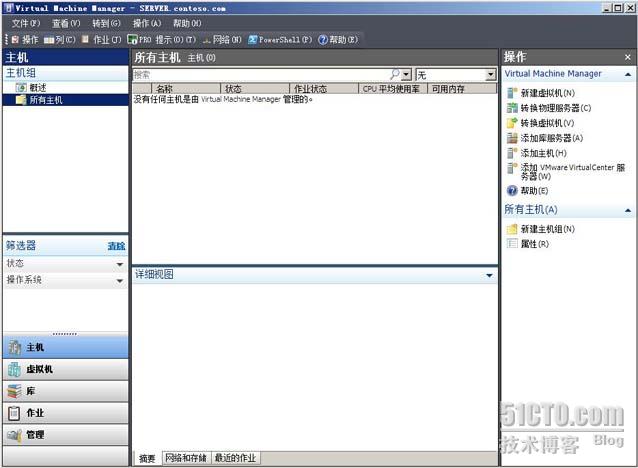Click the 新建虚拟机(N) action icon
The width and height of the screenshot is (638, 468).
(512, 93)
